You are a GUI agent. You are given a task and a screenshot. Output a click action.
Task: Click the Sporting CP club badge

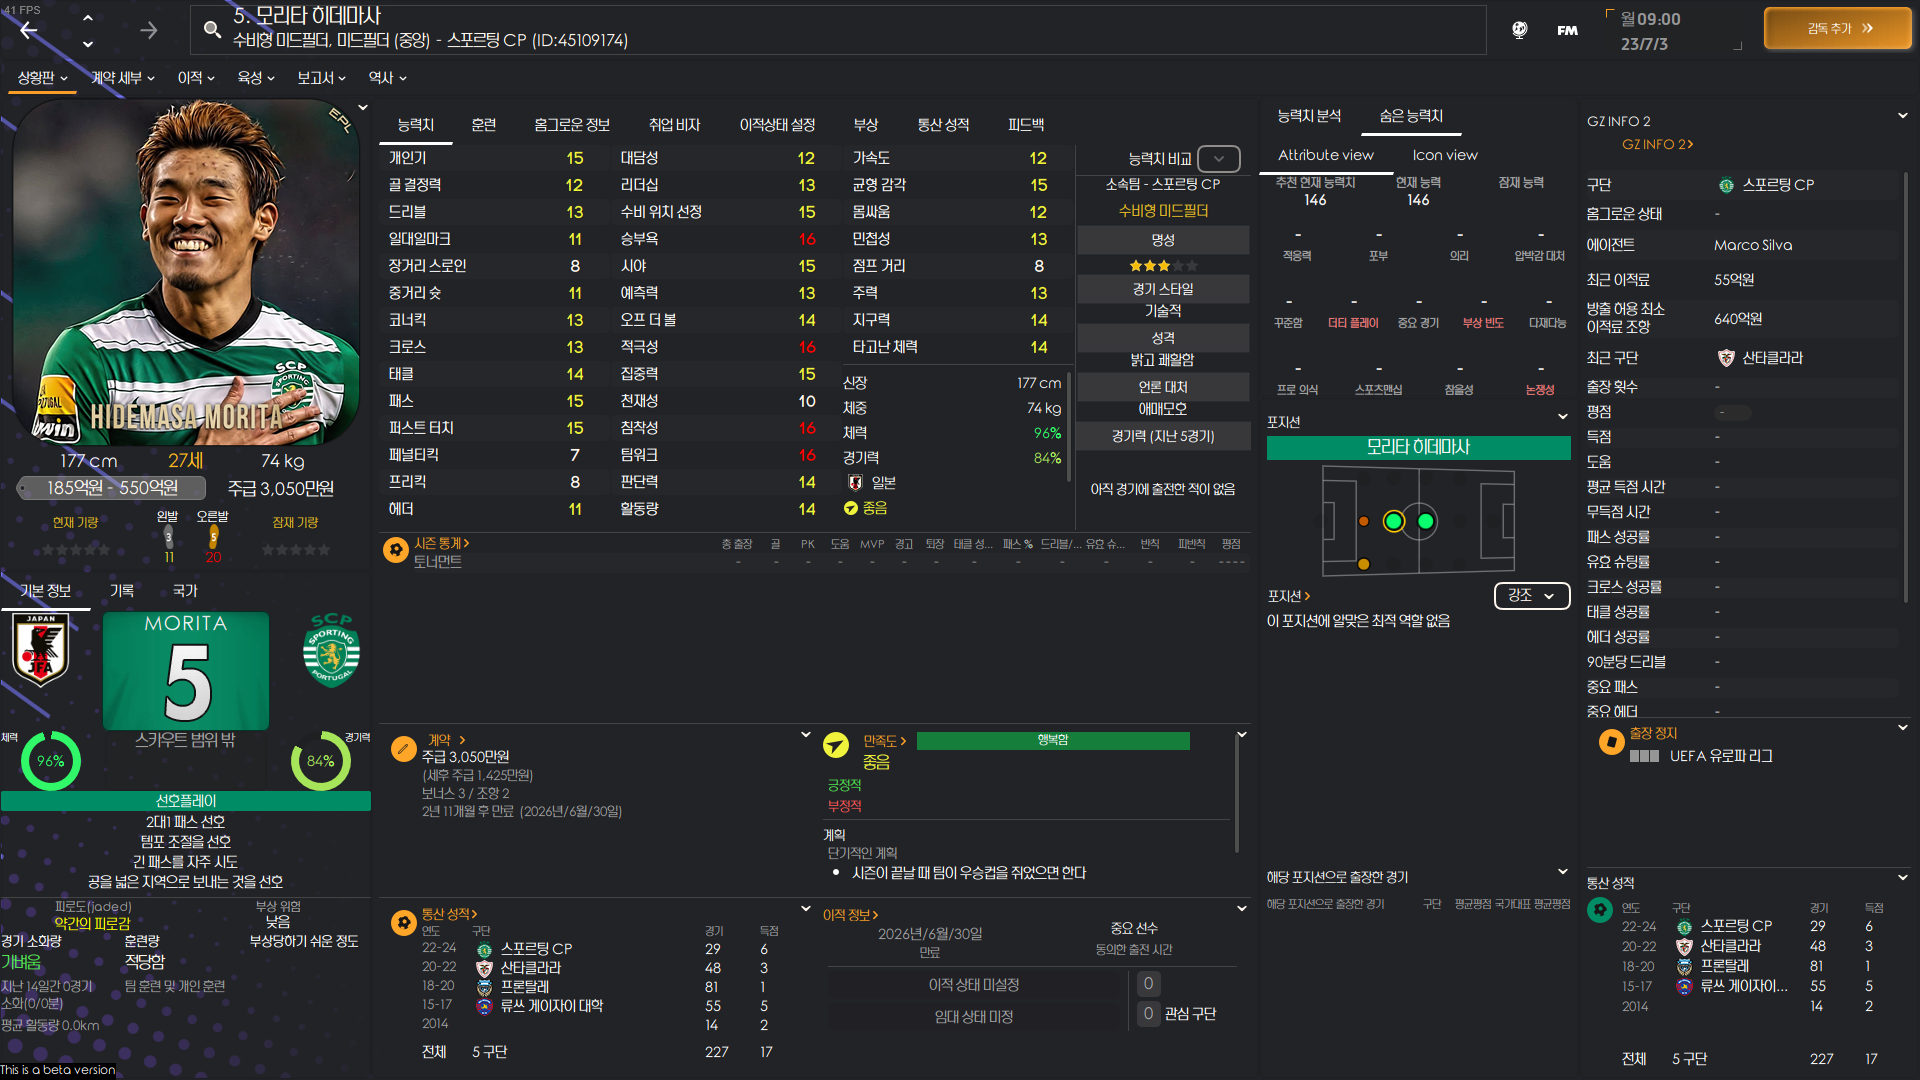pyautogui.click(x=331, y=651)
